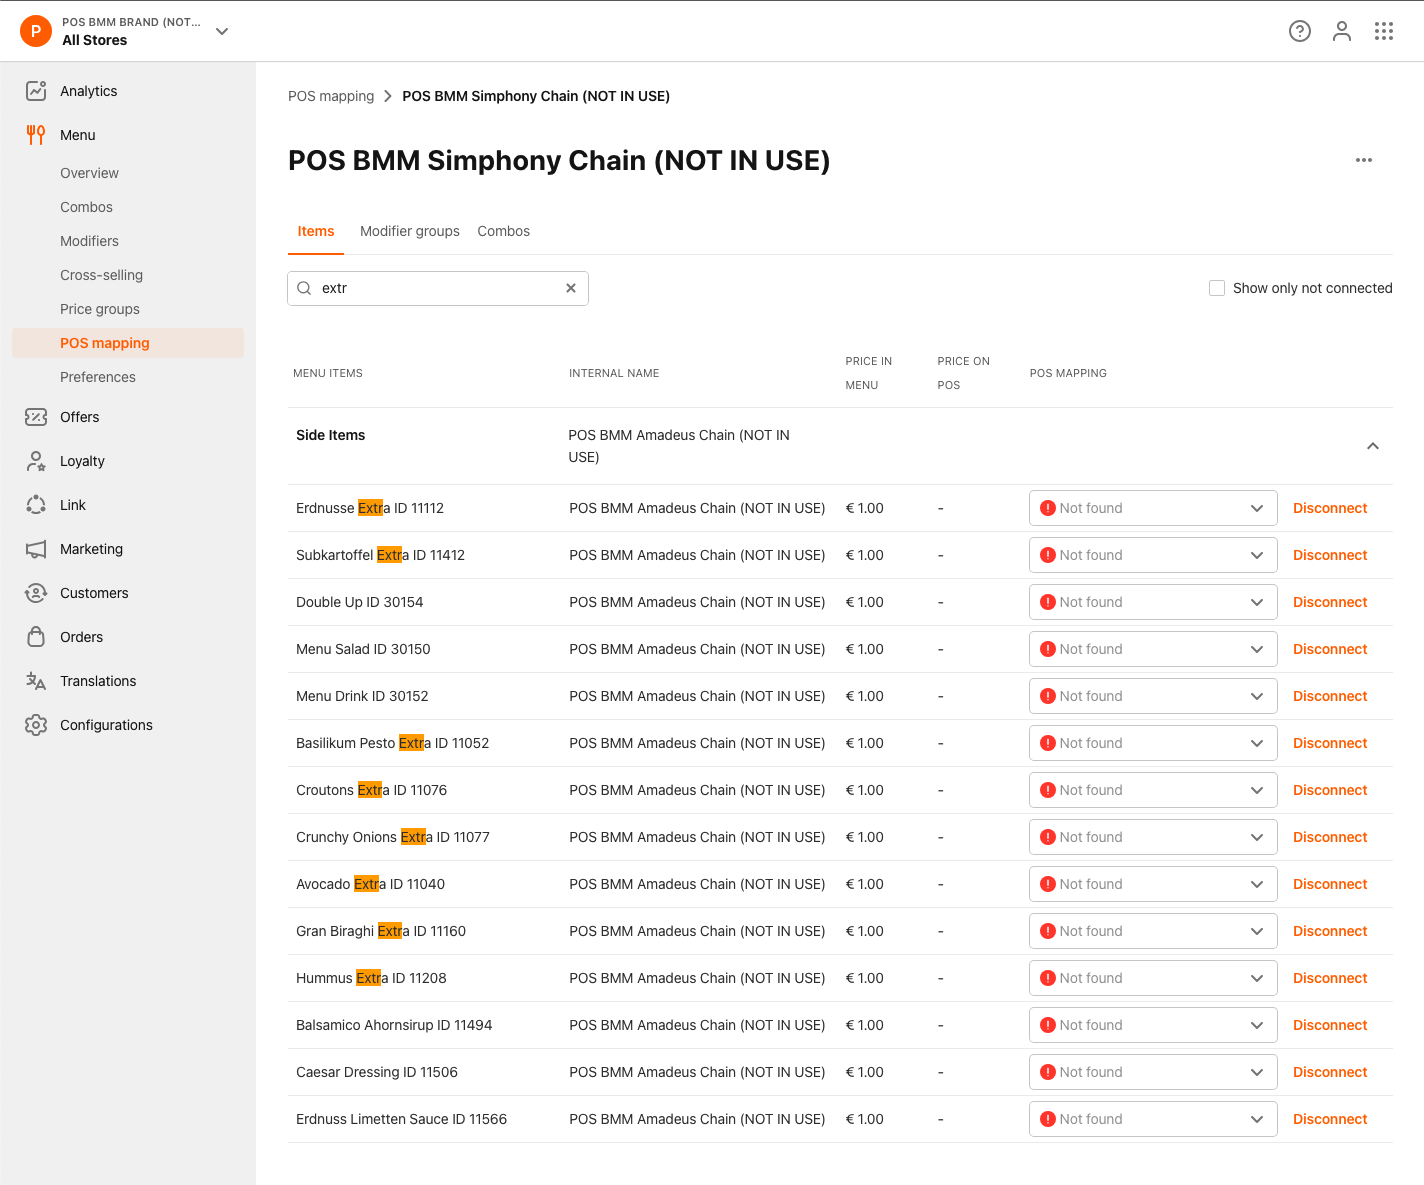Switch to the Modifier groups tab

pos(410,231)
